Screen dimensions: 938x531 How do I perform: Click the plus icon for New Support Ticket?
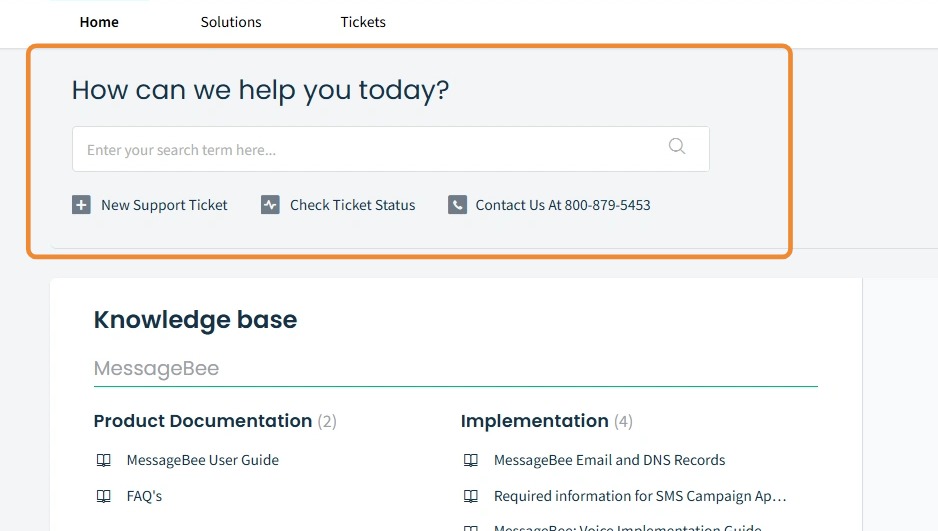(x=81, y=205)
